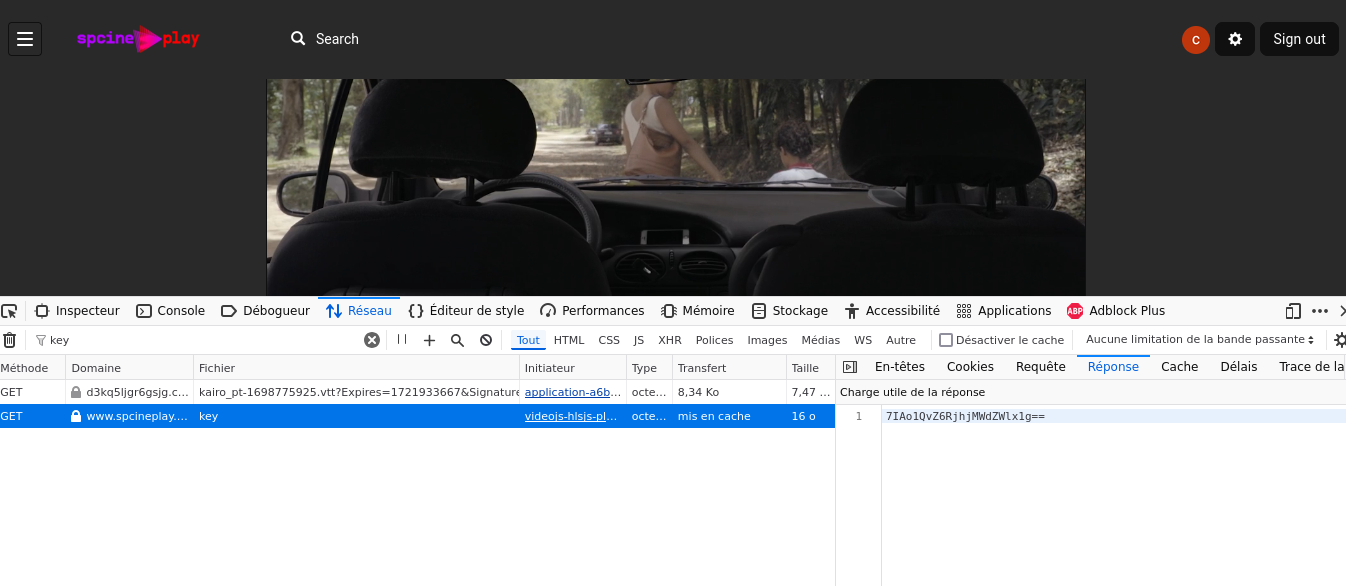Clear the network log with trash icon
The image size is (1346, 586).
[x=9, y=340]
